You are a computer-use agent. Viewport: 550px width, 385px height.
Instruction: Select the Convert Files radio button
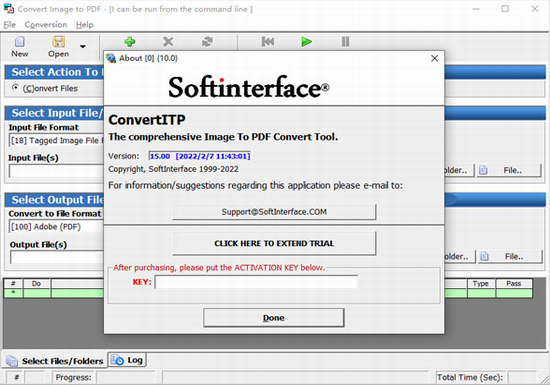(15, 88)
